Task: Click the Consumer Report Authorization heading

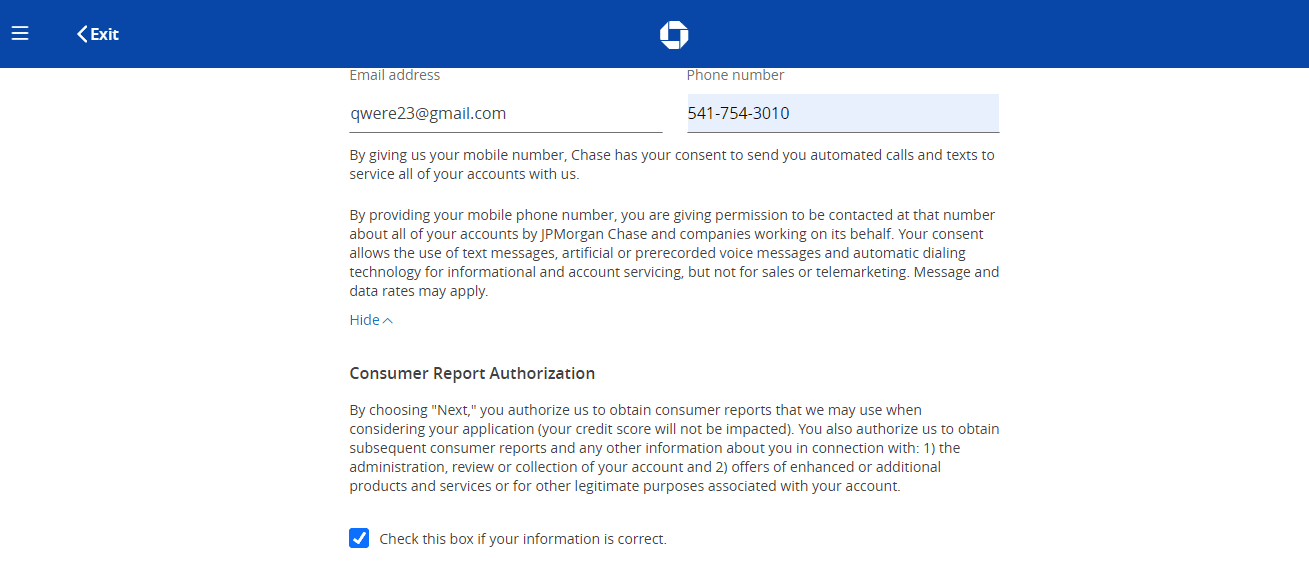Action: point(472,373)
